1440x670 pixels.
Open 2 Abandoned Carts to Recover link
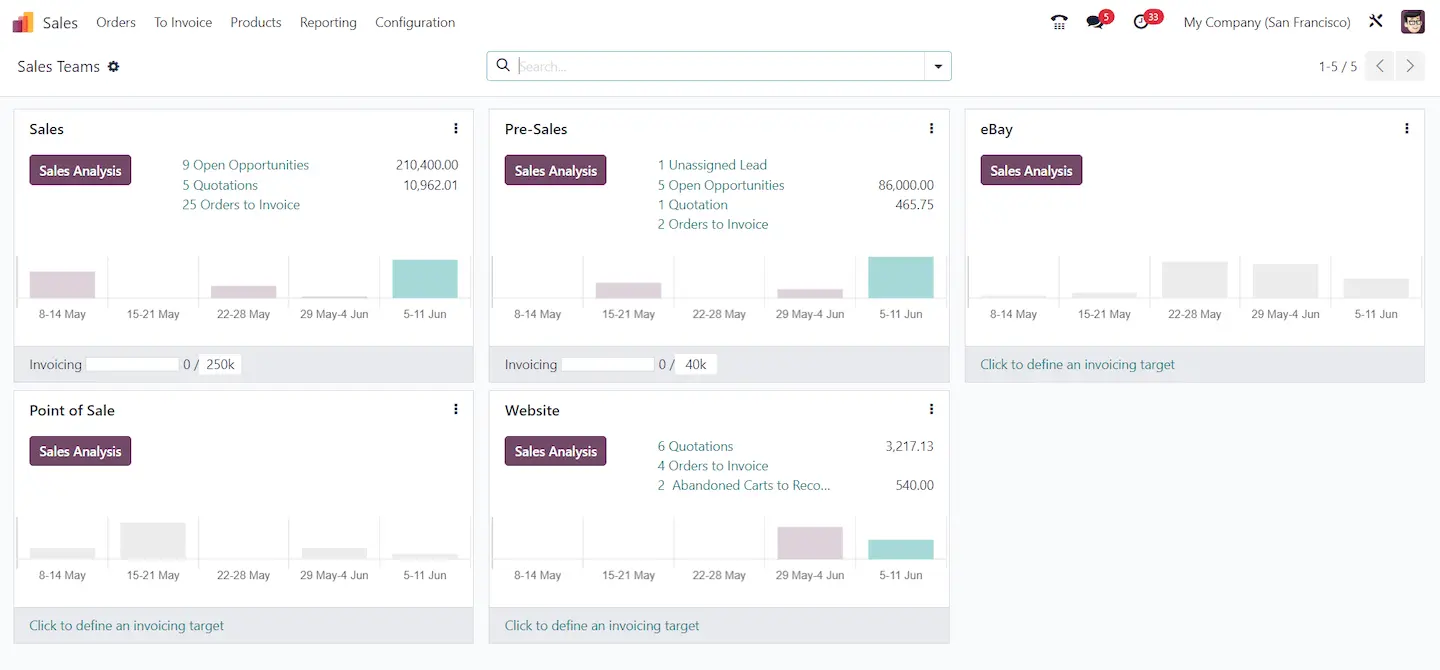tap(744, 486)
